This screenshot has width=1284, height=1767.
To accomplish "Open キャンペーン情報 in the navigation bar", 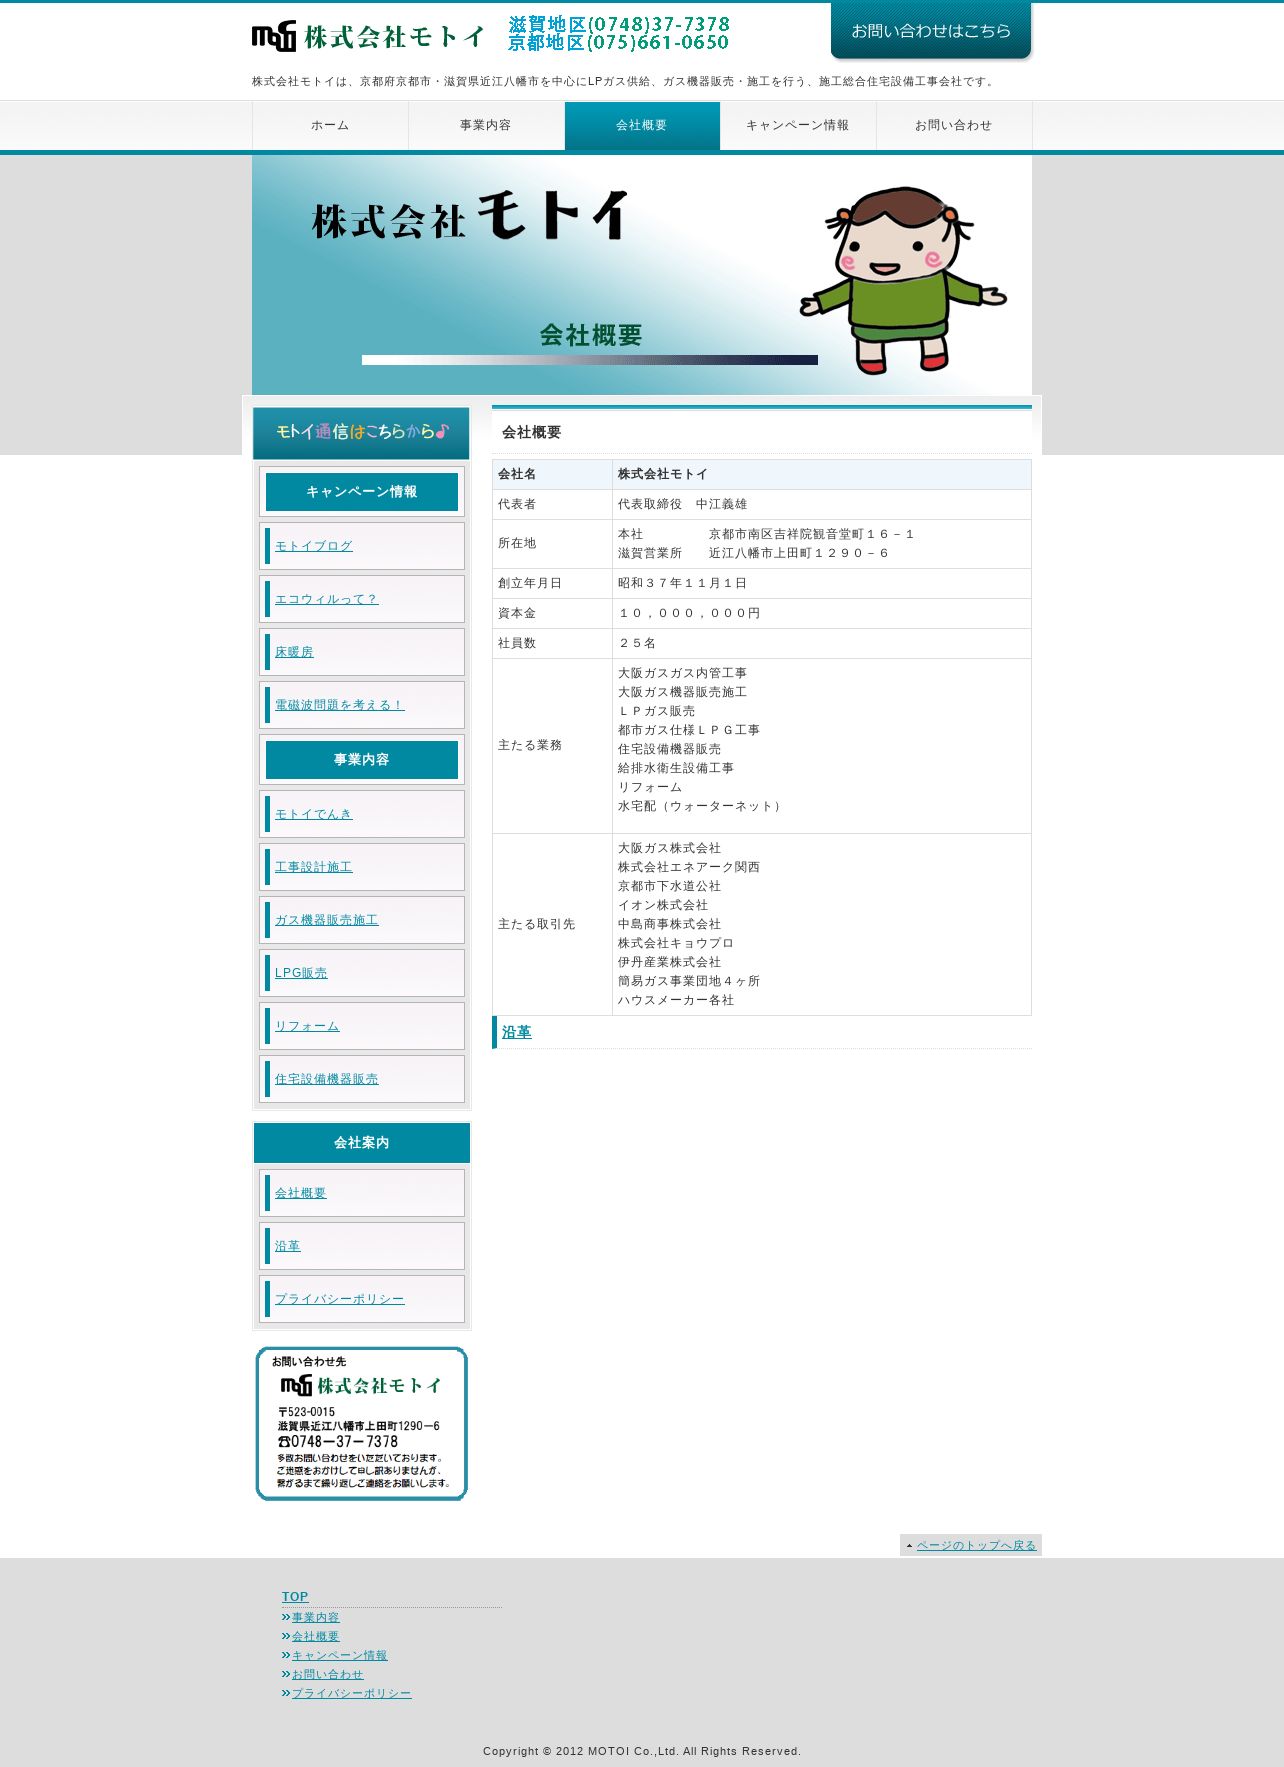I will pos(798,125).
